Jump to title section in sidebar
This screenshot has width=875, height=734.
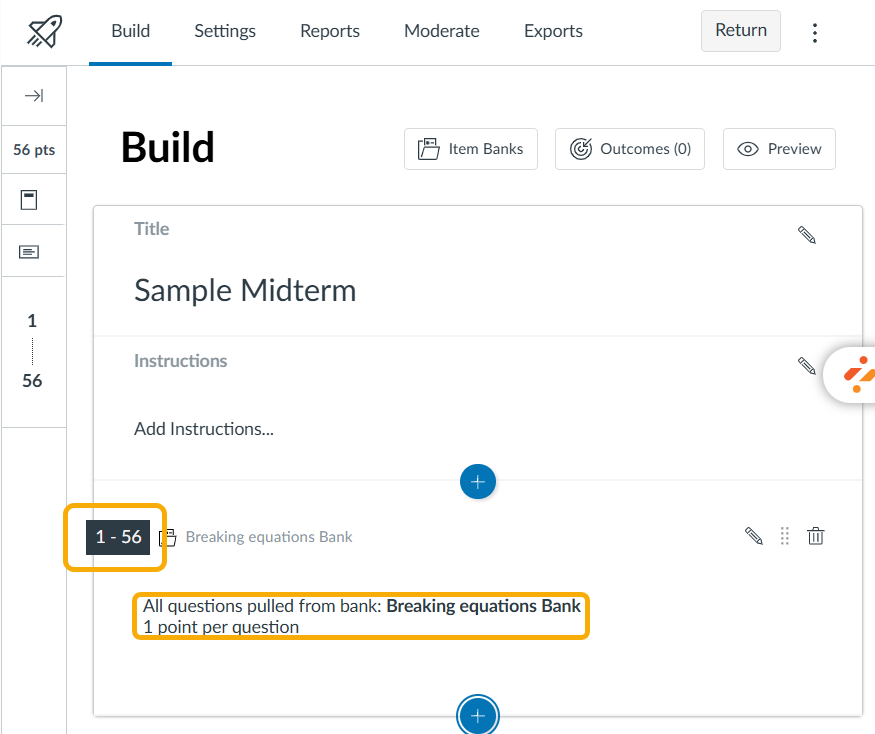[x=29, y=200]
